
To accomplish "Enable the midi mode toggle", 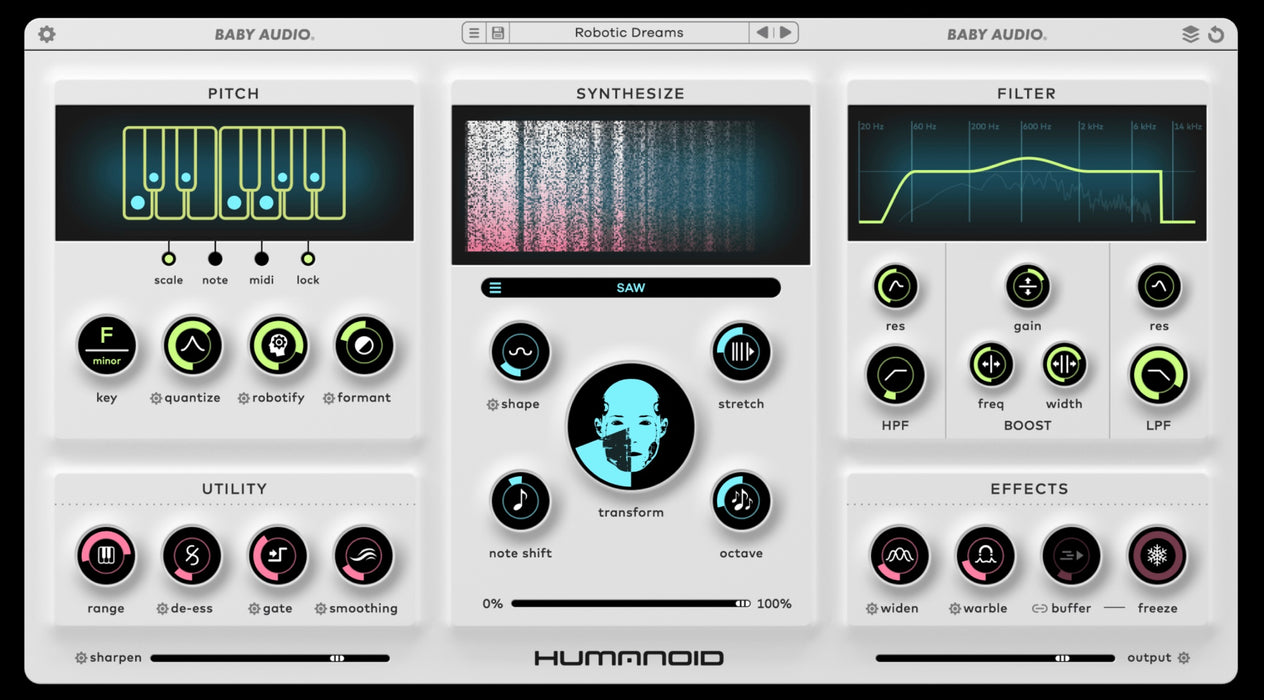I will tap(261, 259).
